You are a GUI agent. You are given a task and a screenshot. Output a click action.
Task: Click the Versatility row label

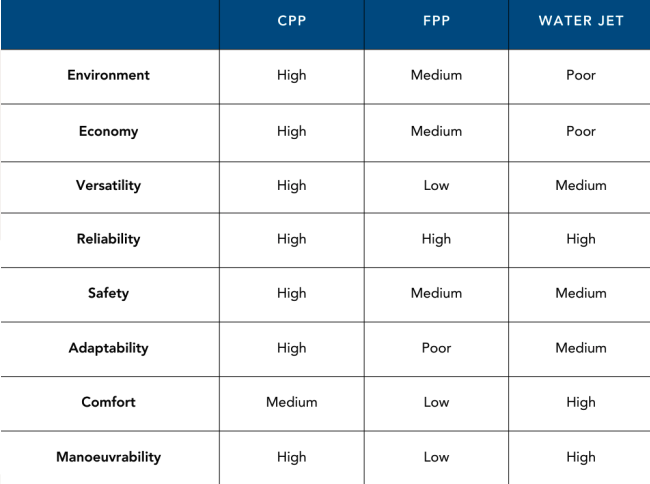[108, 185]
